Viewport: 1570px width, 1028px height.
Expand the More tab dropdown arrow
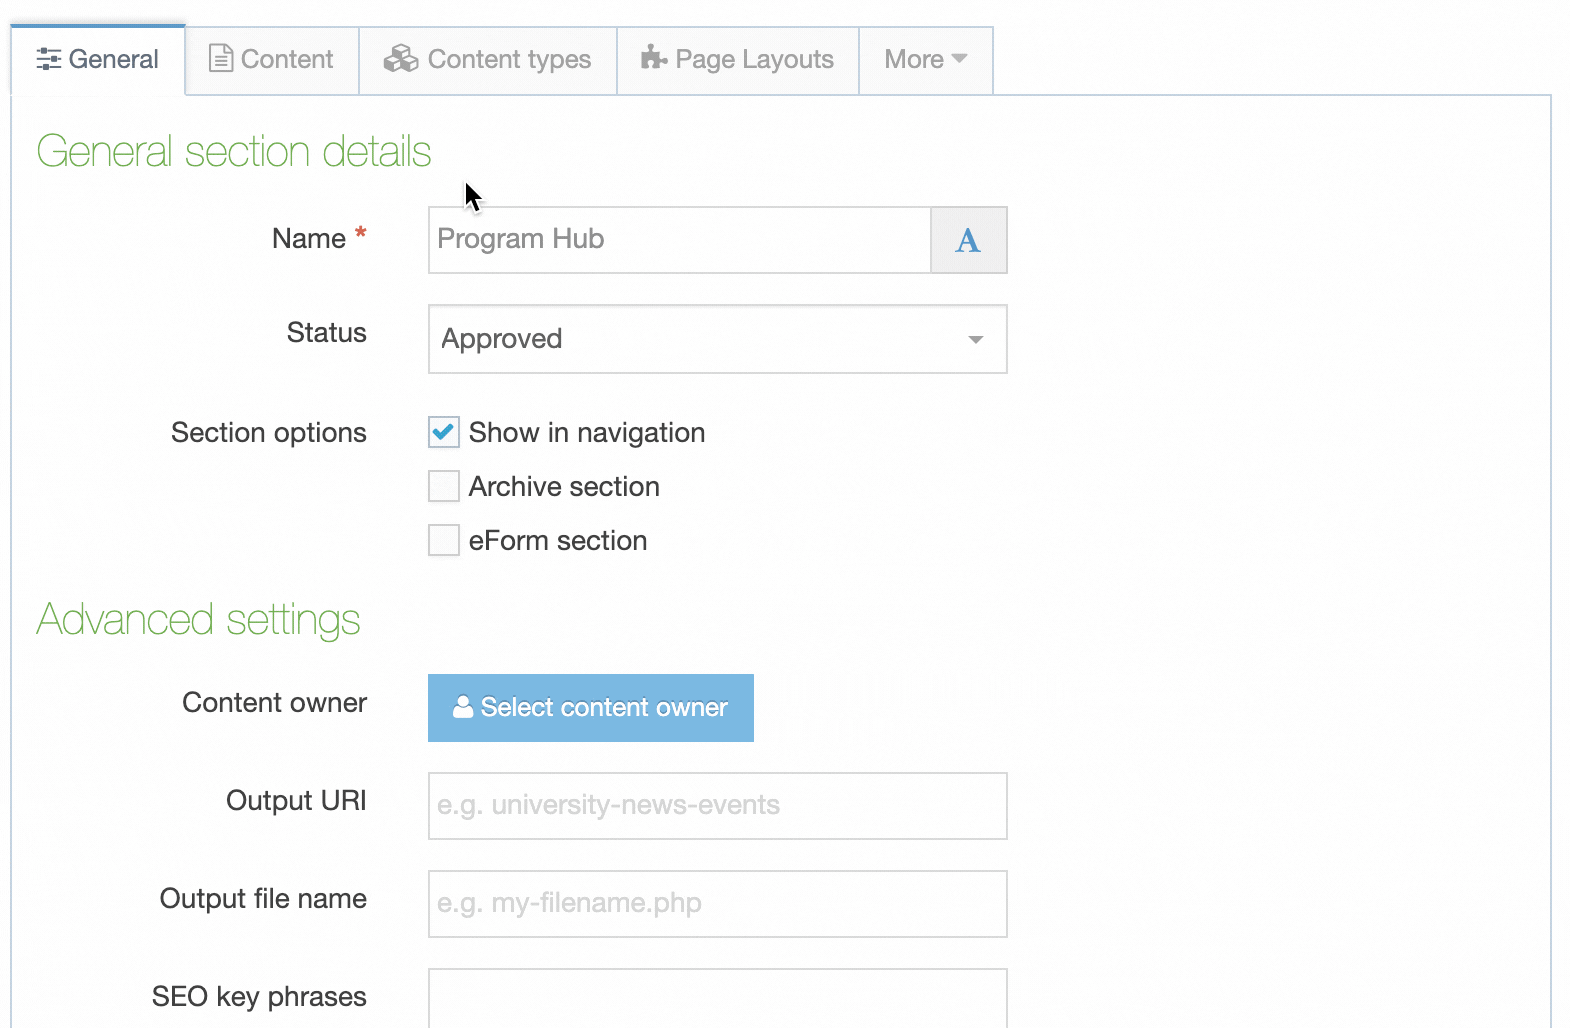[960, 59]
